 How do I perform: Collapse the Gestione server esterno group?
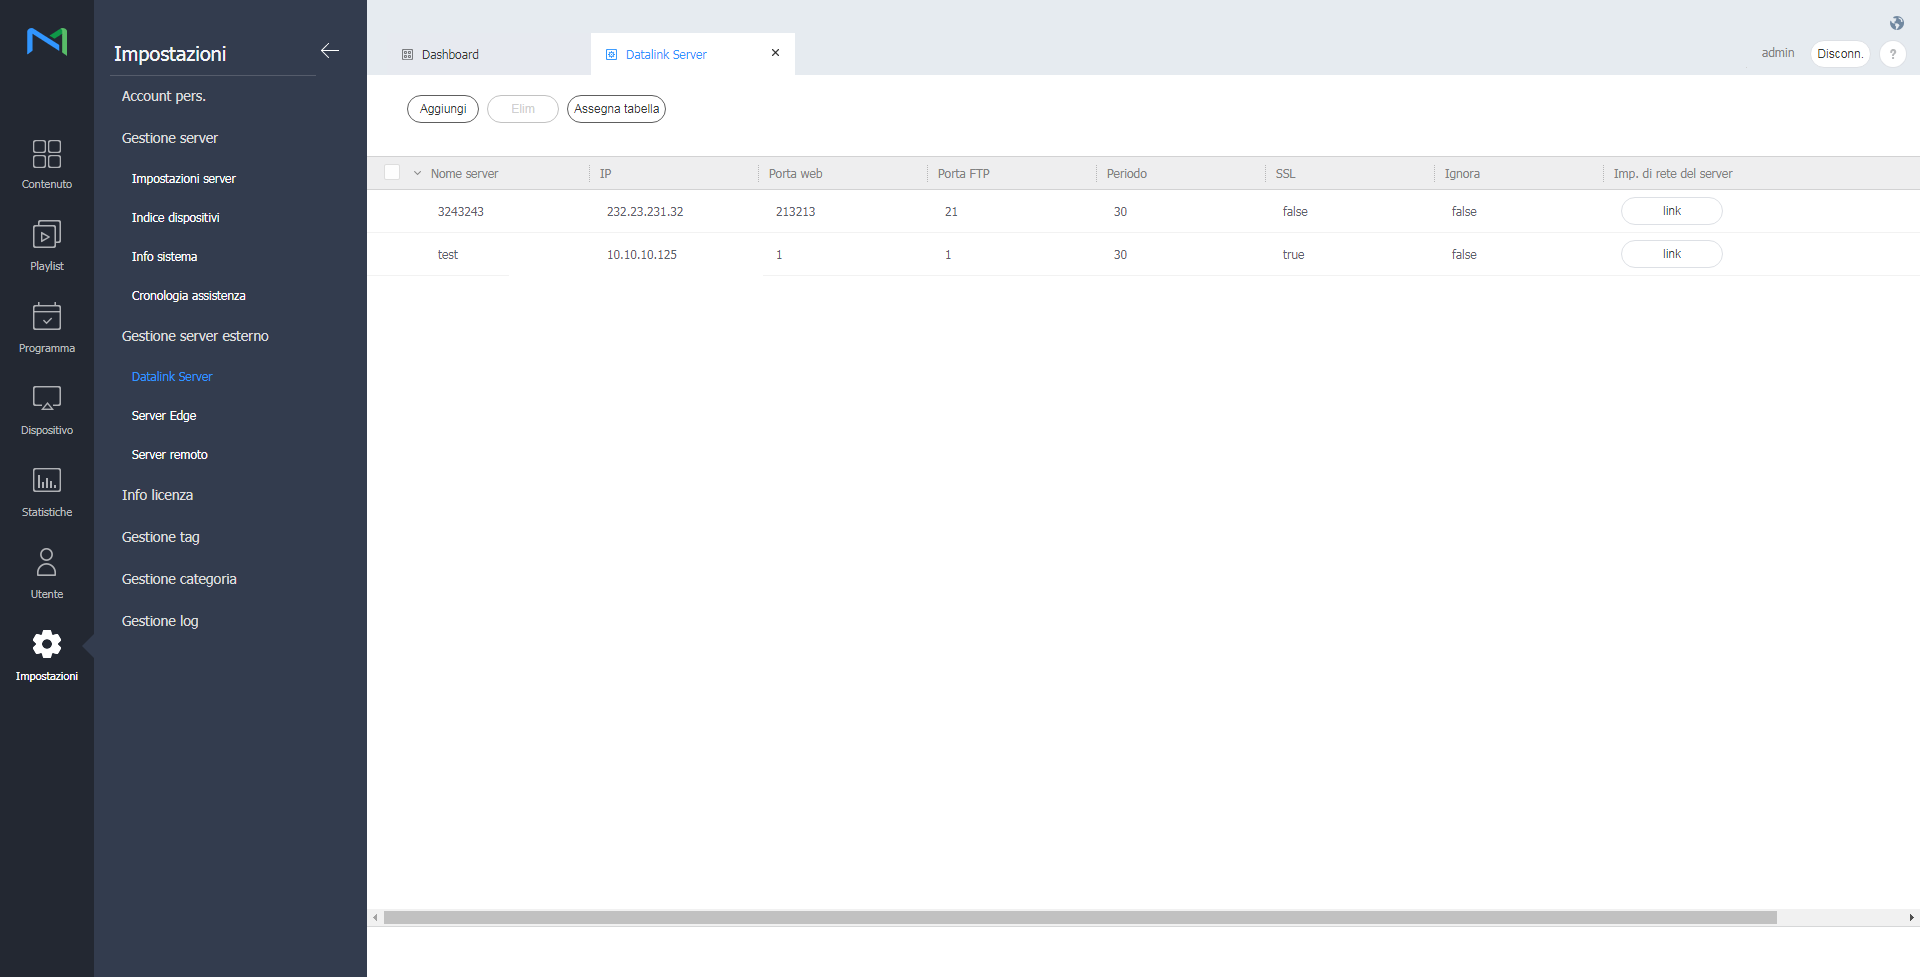[195, 336]
